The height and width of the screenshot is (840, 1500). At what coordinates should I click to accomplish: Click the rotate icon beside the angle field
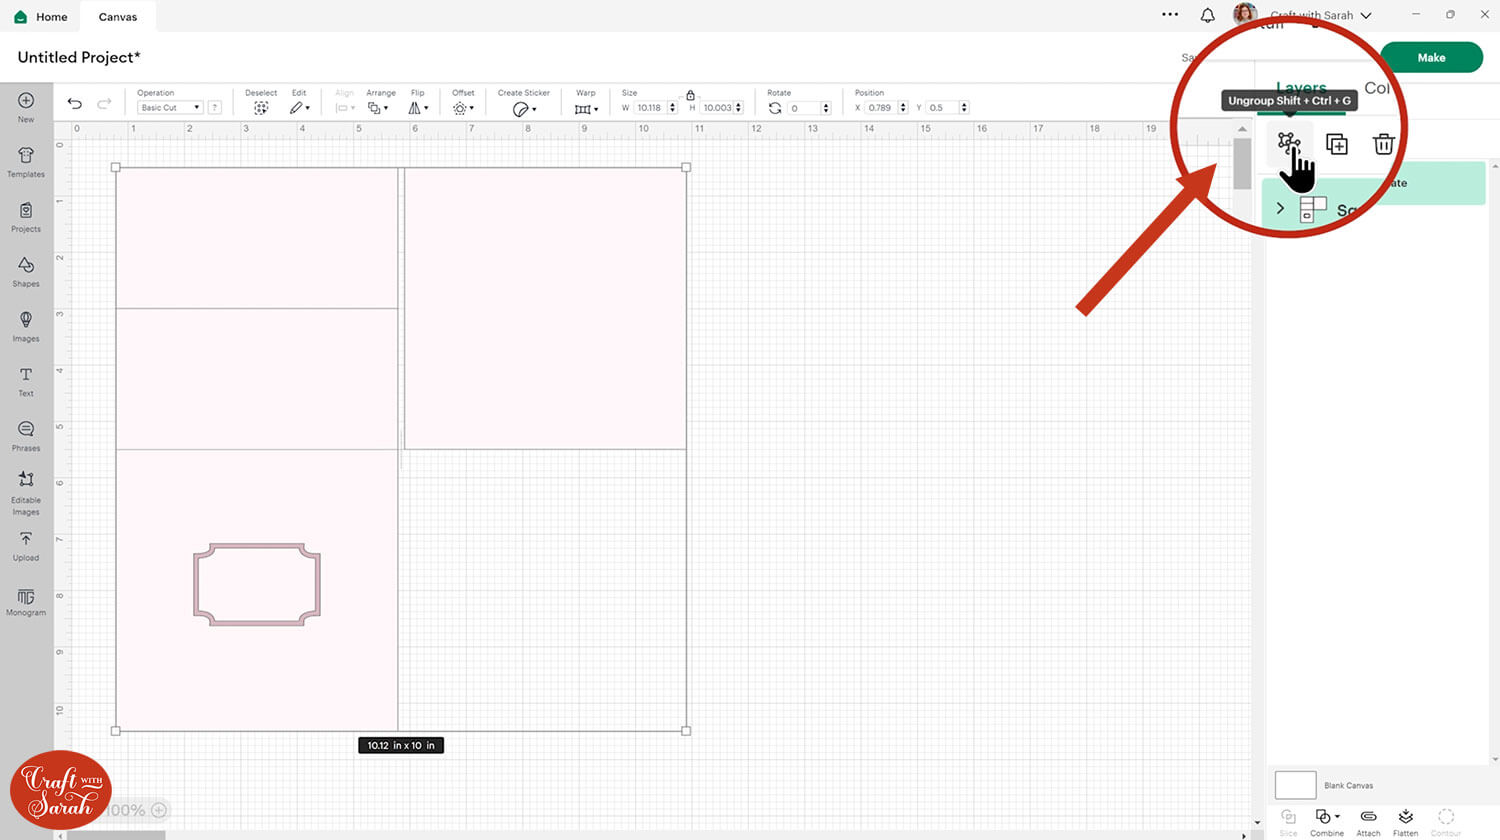pos(775,108)
